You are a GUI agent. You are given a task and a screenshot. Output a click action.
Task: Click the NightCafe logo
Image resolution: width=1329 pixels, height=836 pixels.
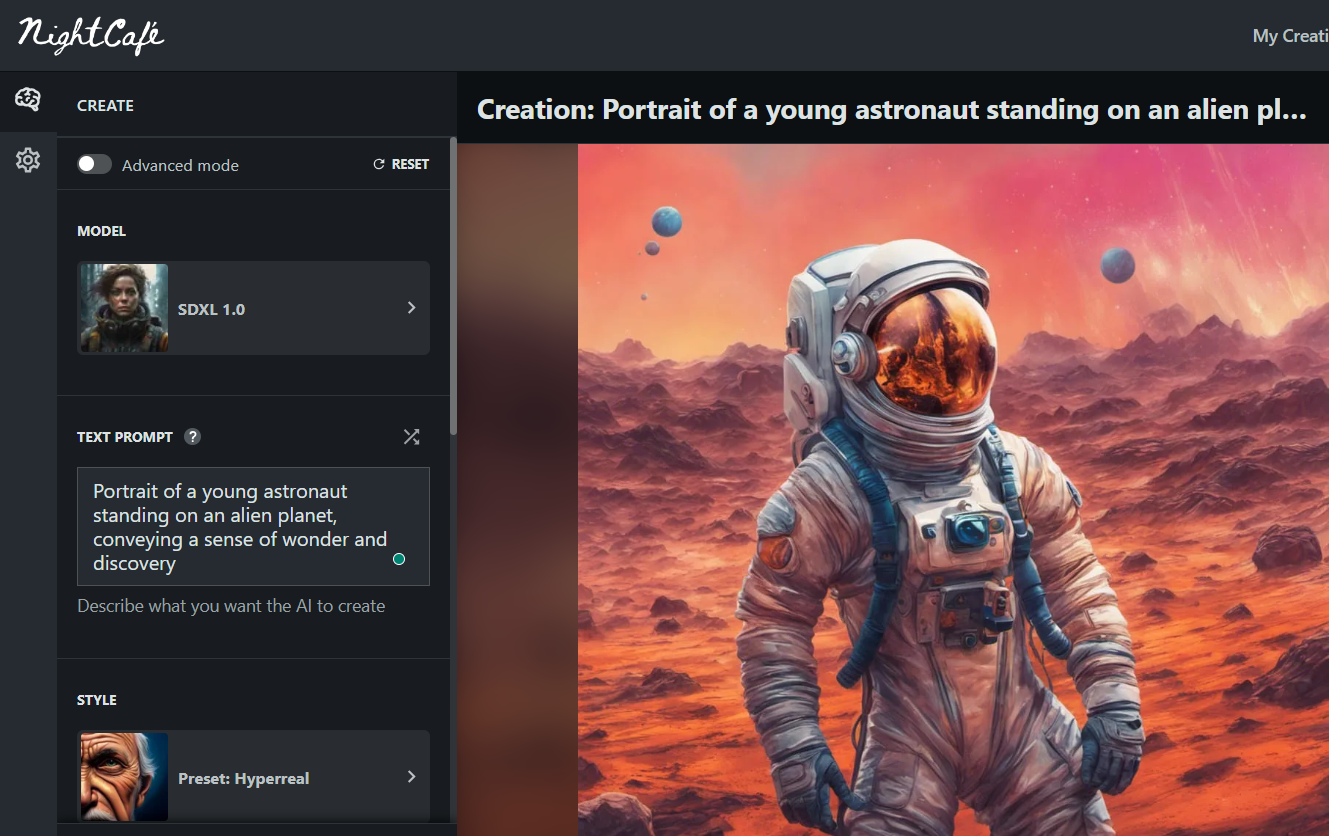91,35
